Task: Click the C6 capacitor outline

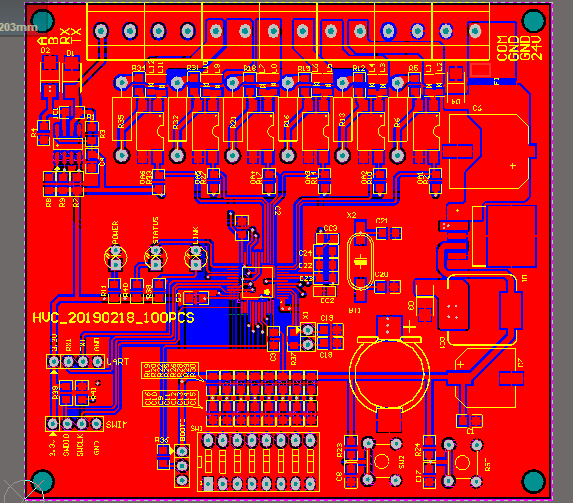Action: pos(489,152)
